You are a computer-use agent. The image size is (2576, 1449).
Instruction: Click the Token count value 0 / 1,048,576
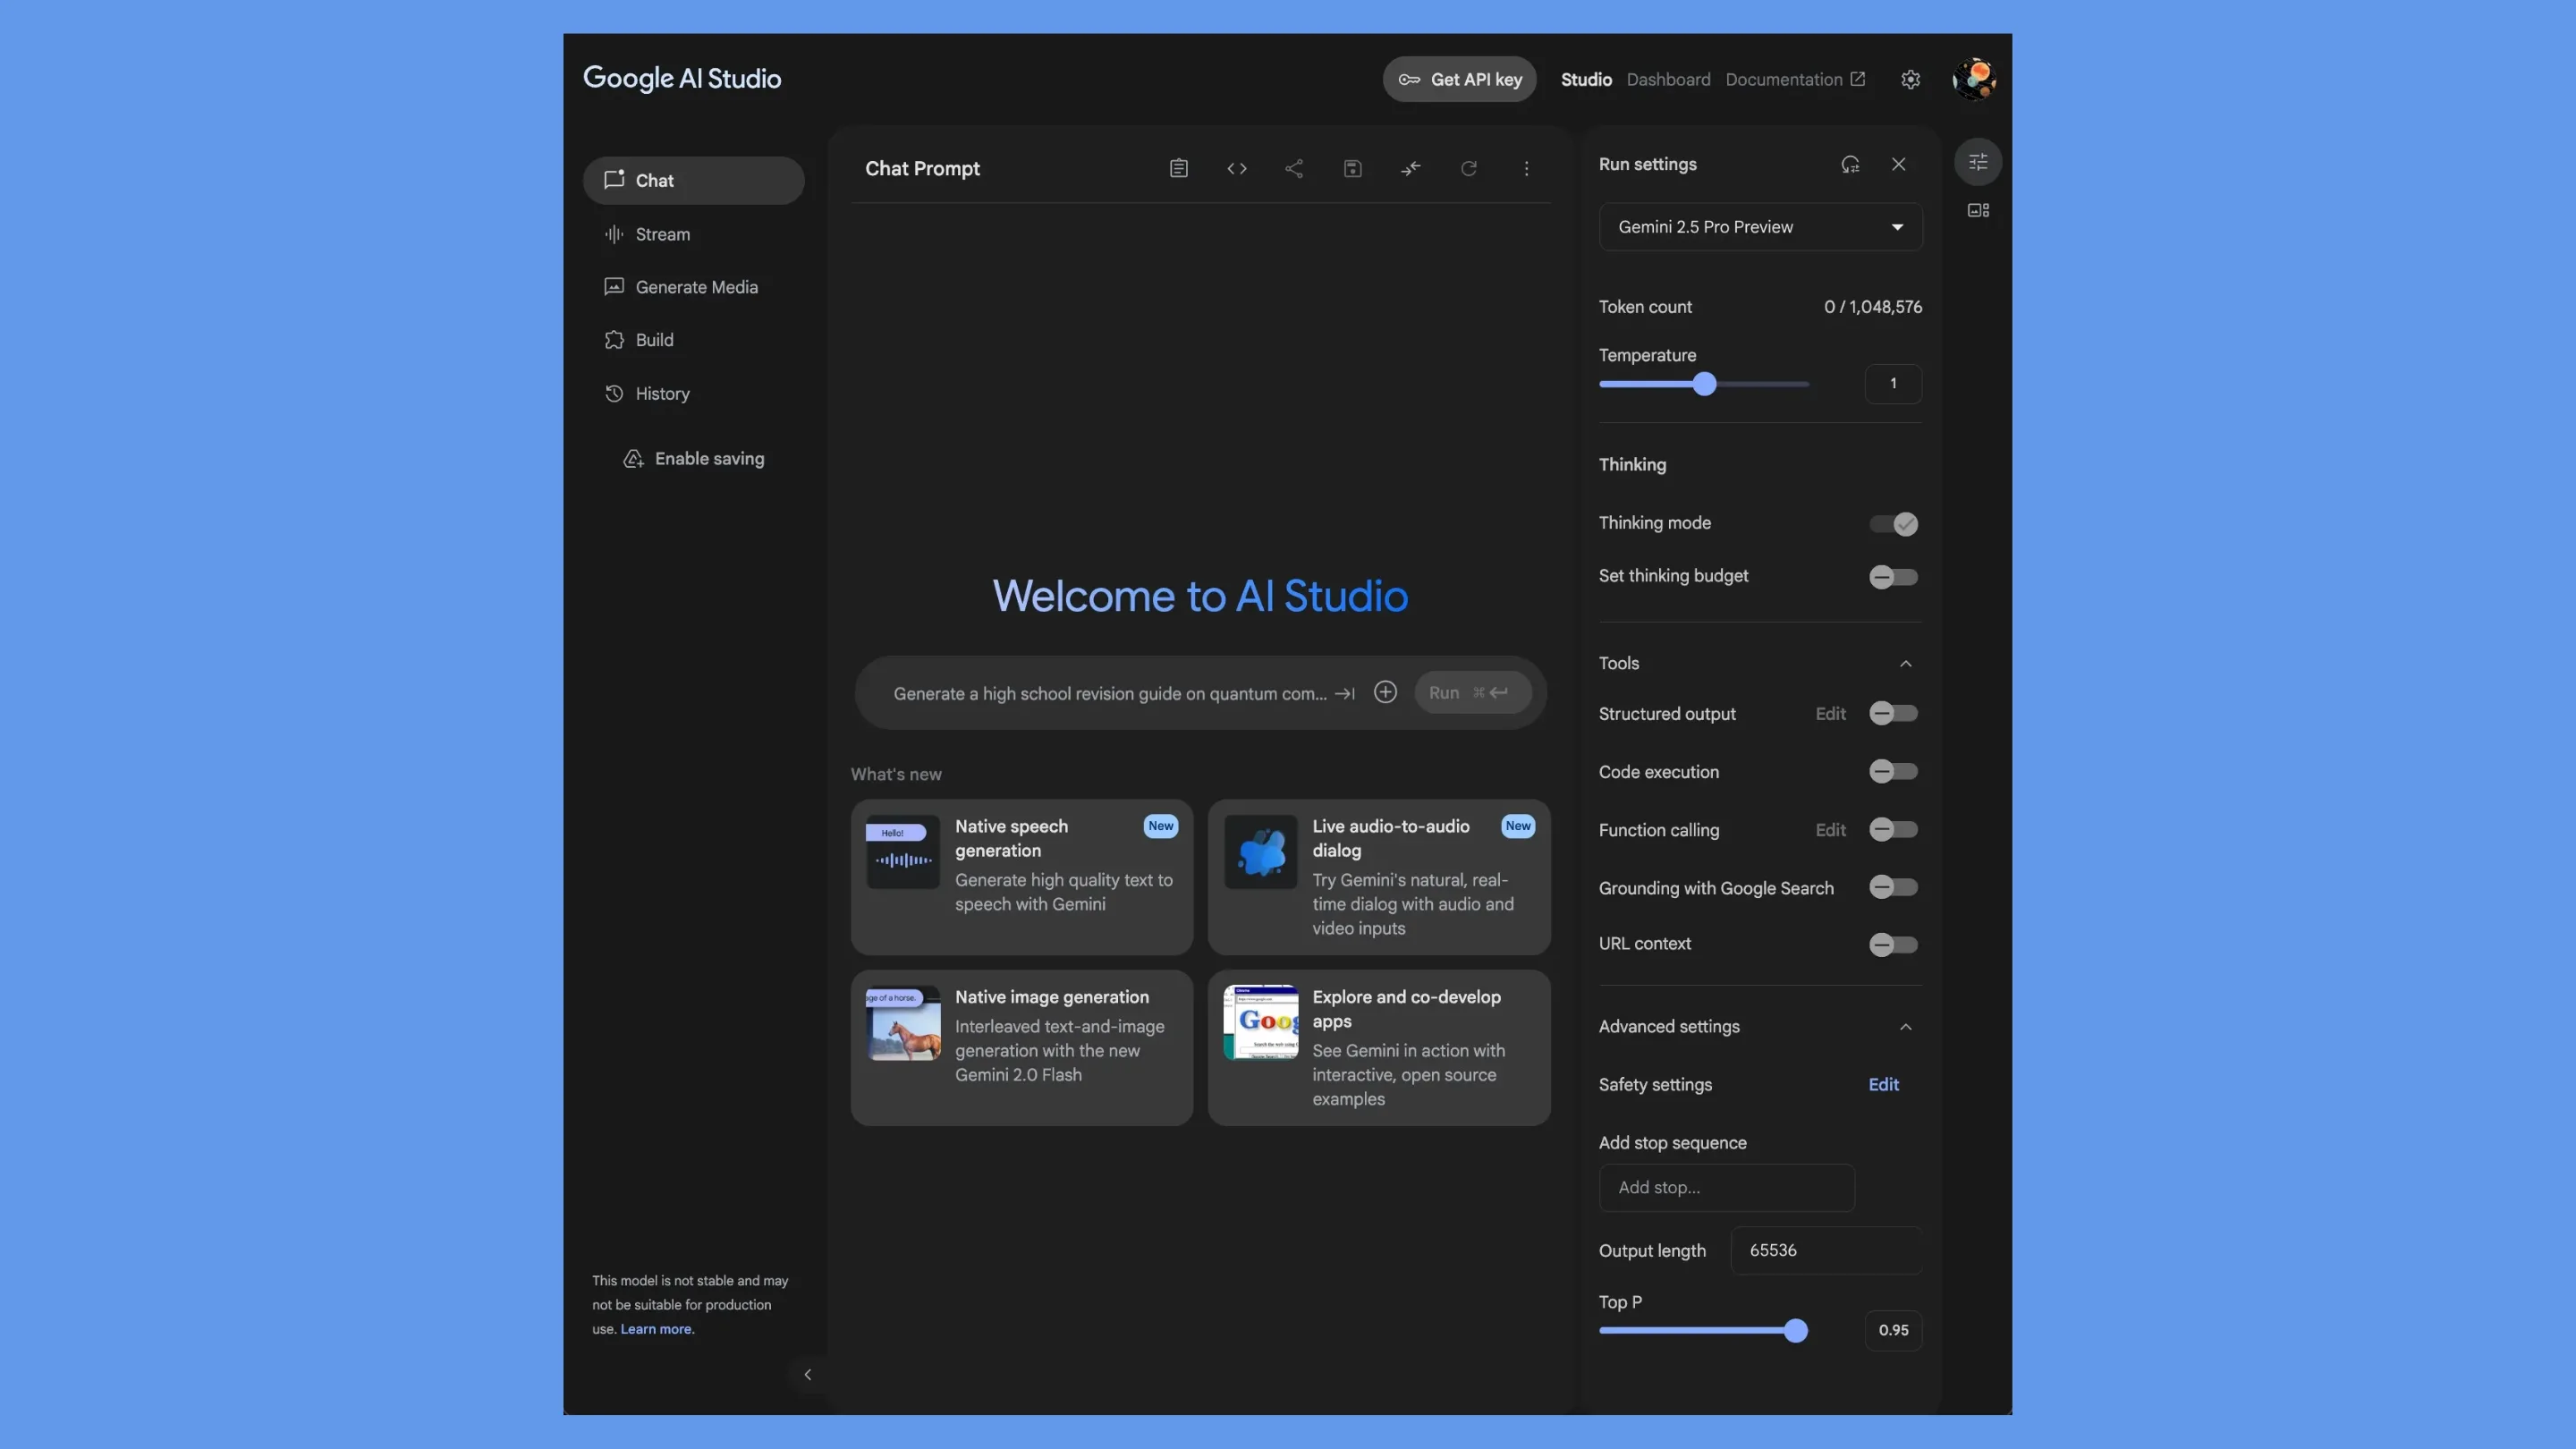[x=1872, y=307]
